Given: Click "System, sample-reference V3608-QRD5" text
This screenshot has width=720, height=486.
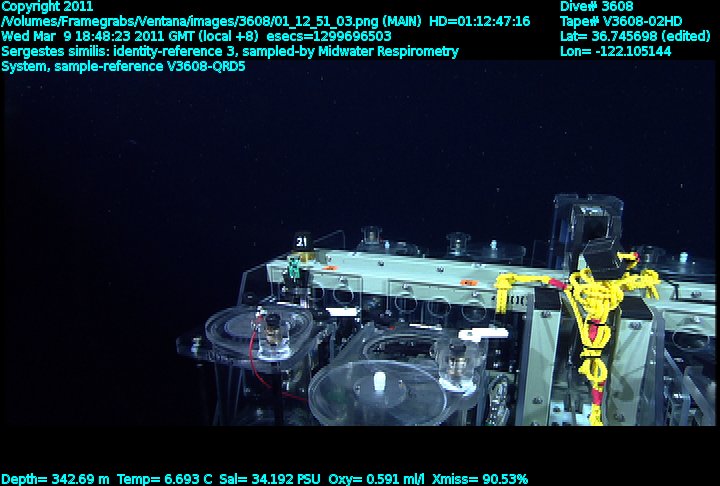Looking at the screenshot, I should 123,67.
